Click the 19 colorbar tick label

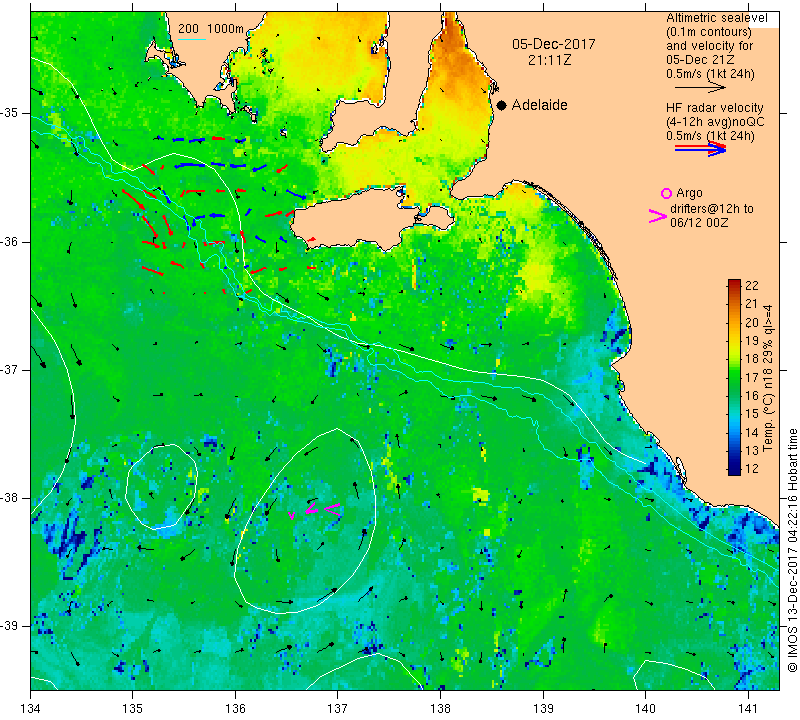752,340
